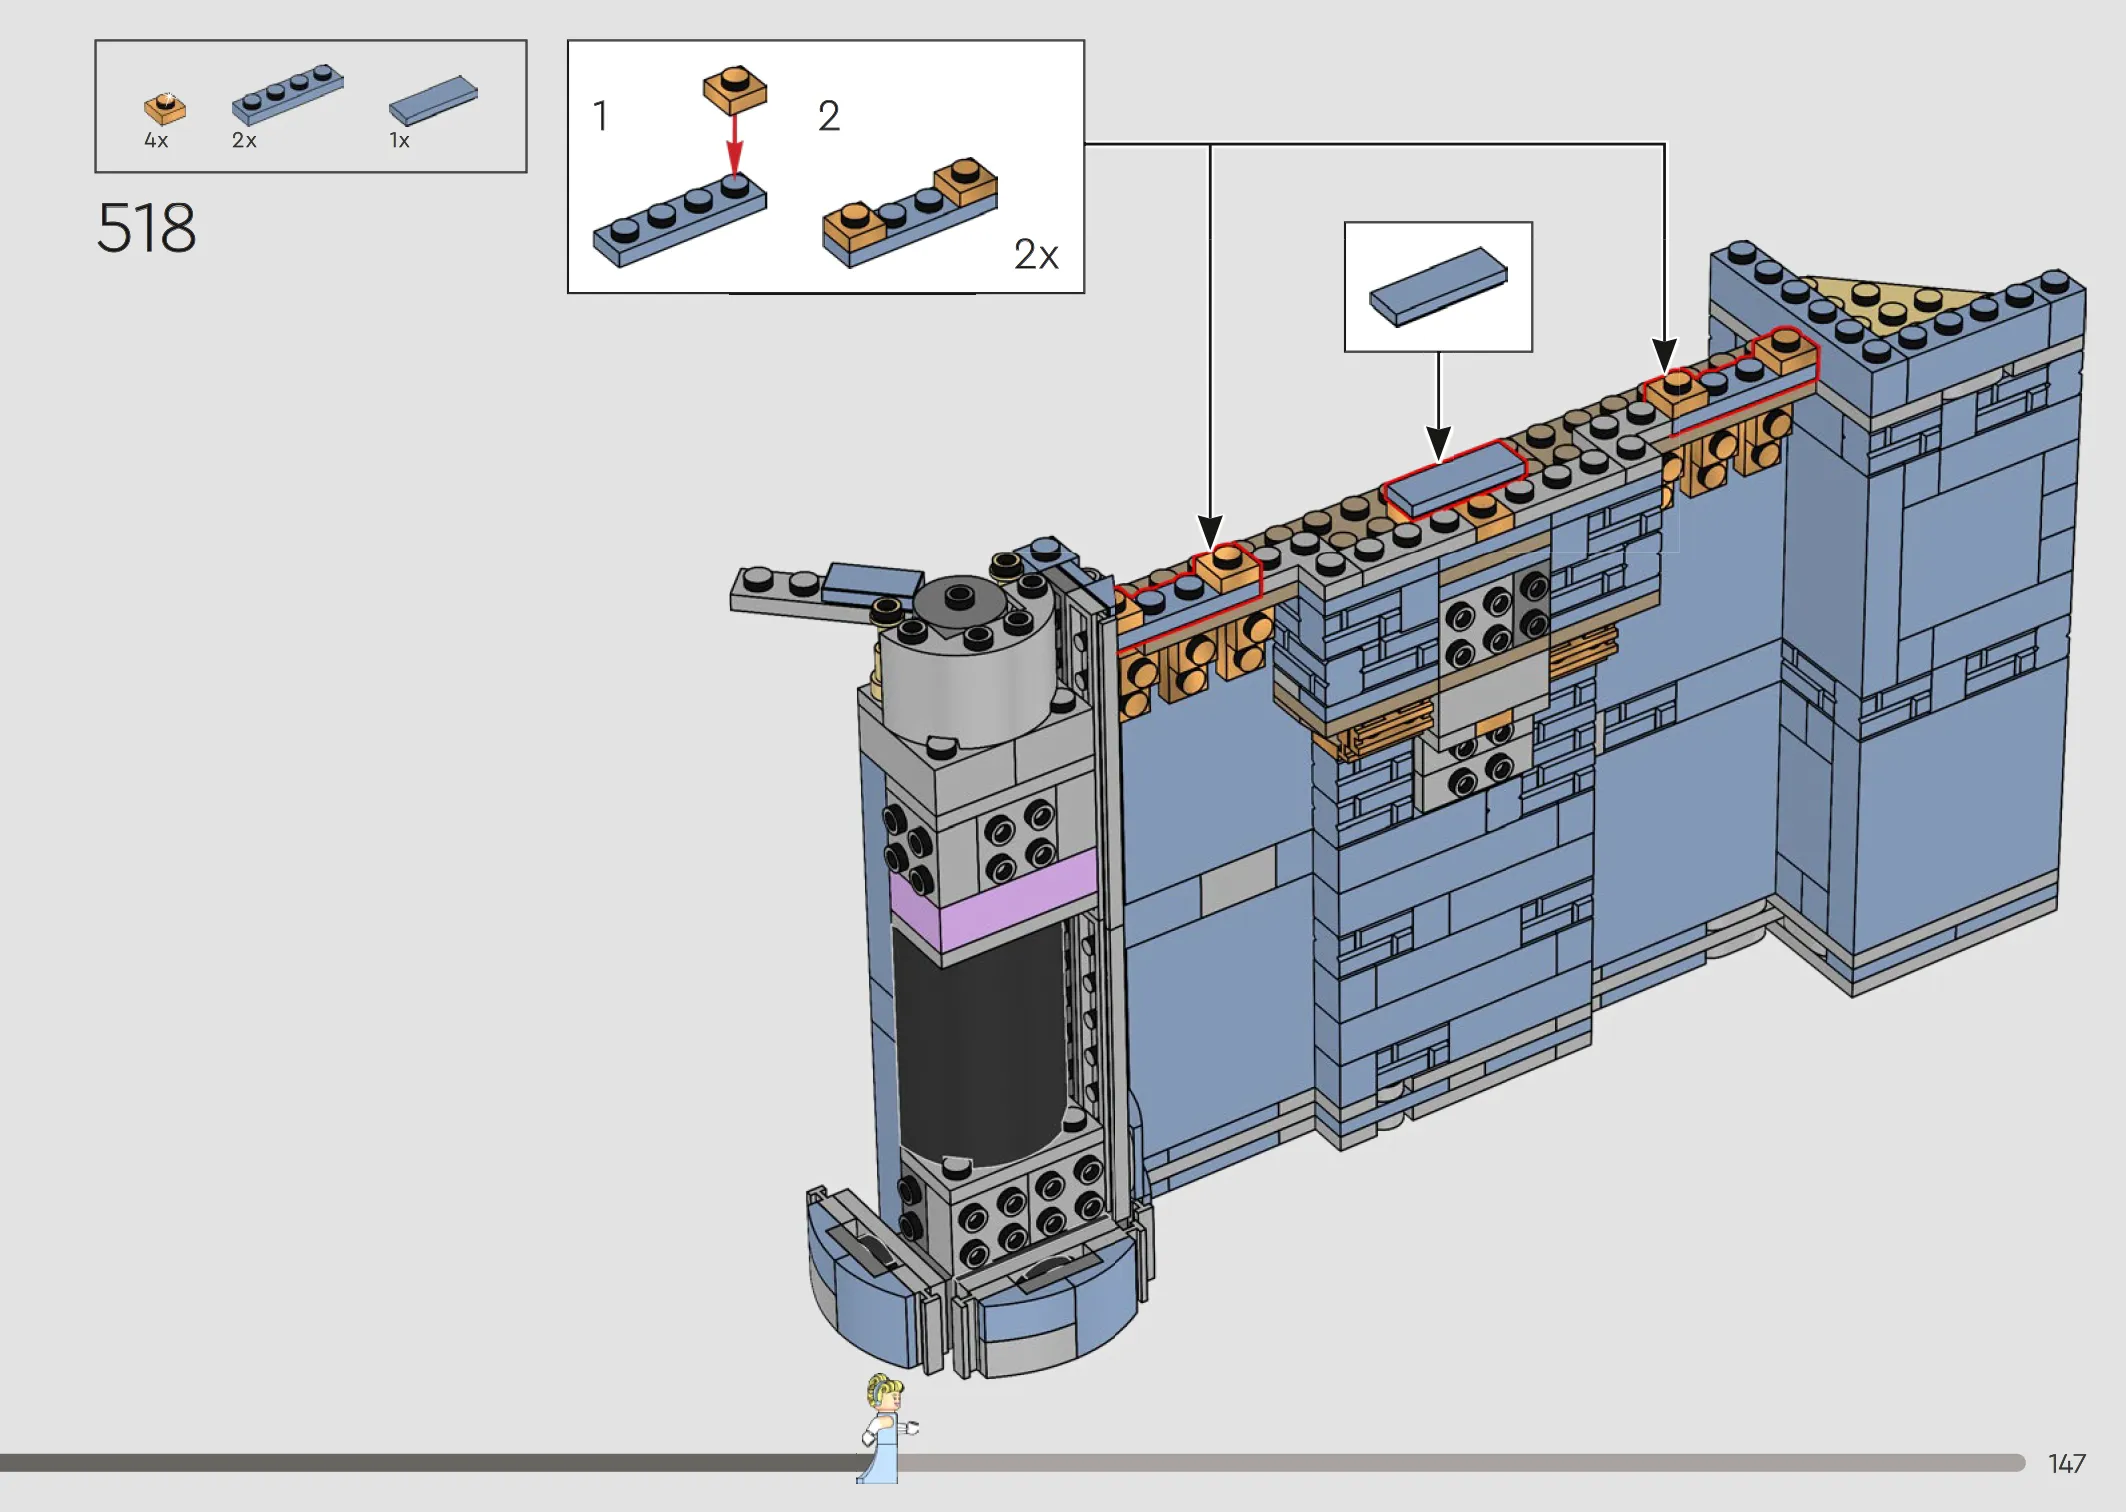This screenshot has width=2126, height=1512.
Task: Click the 2x multiplier in the sub-assembly box
Action: click(x=1036, y=255)
